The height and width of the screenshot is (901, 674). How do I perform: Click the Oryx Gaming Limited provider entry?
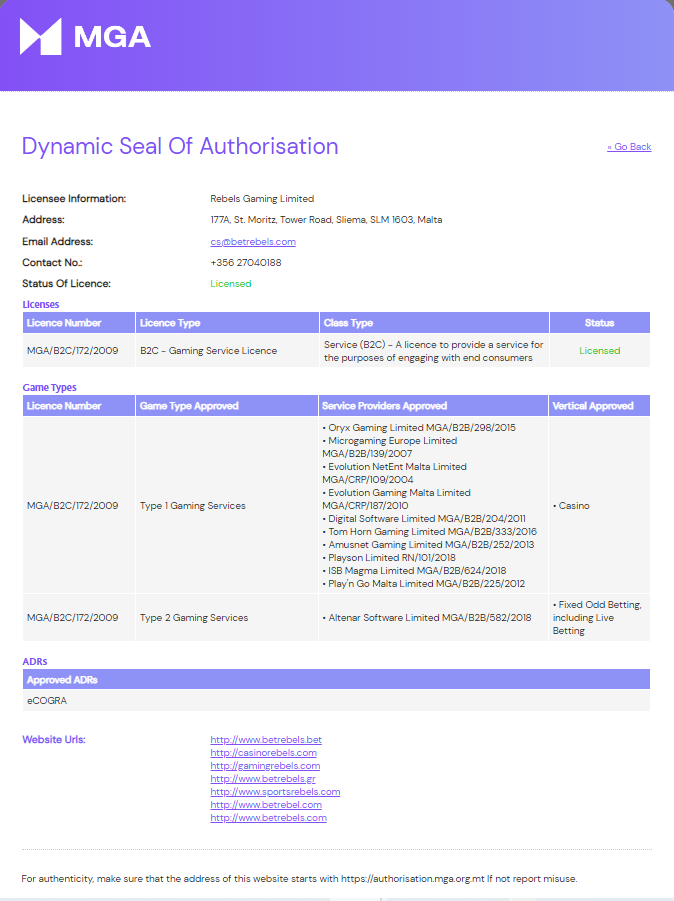[419, 428]
